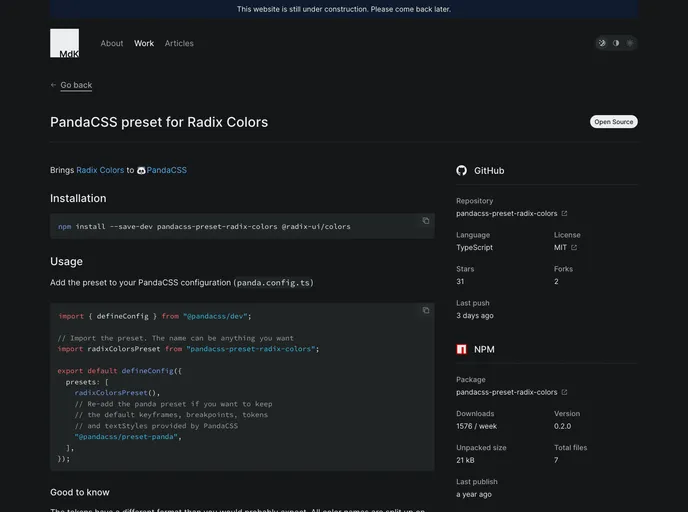Click the 'Usage' heading
Image resolution: width=688 pixels, height=512 pixels.
(x=66, y=261)
